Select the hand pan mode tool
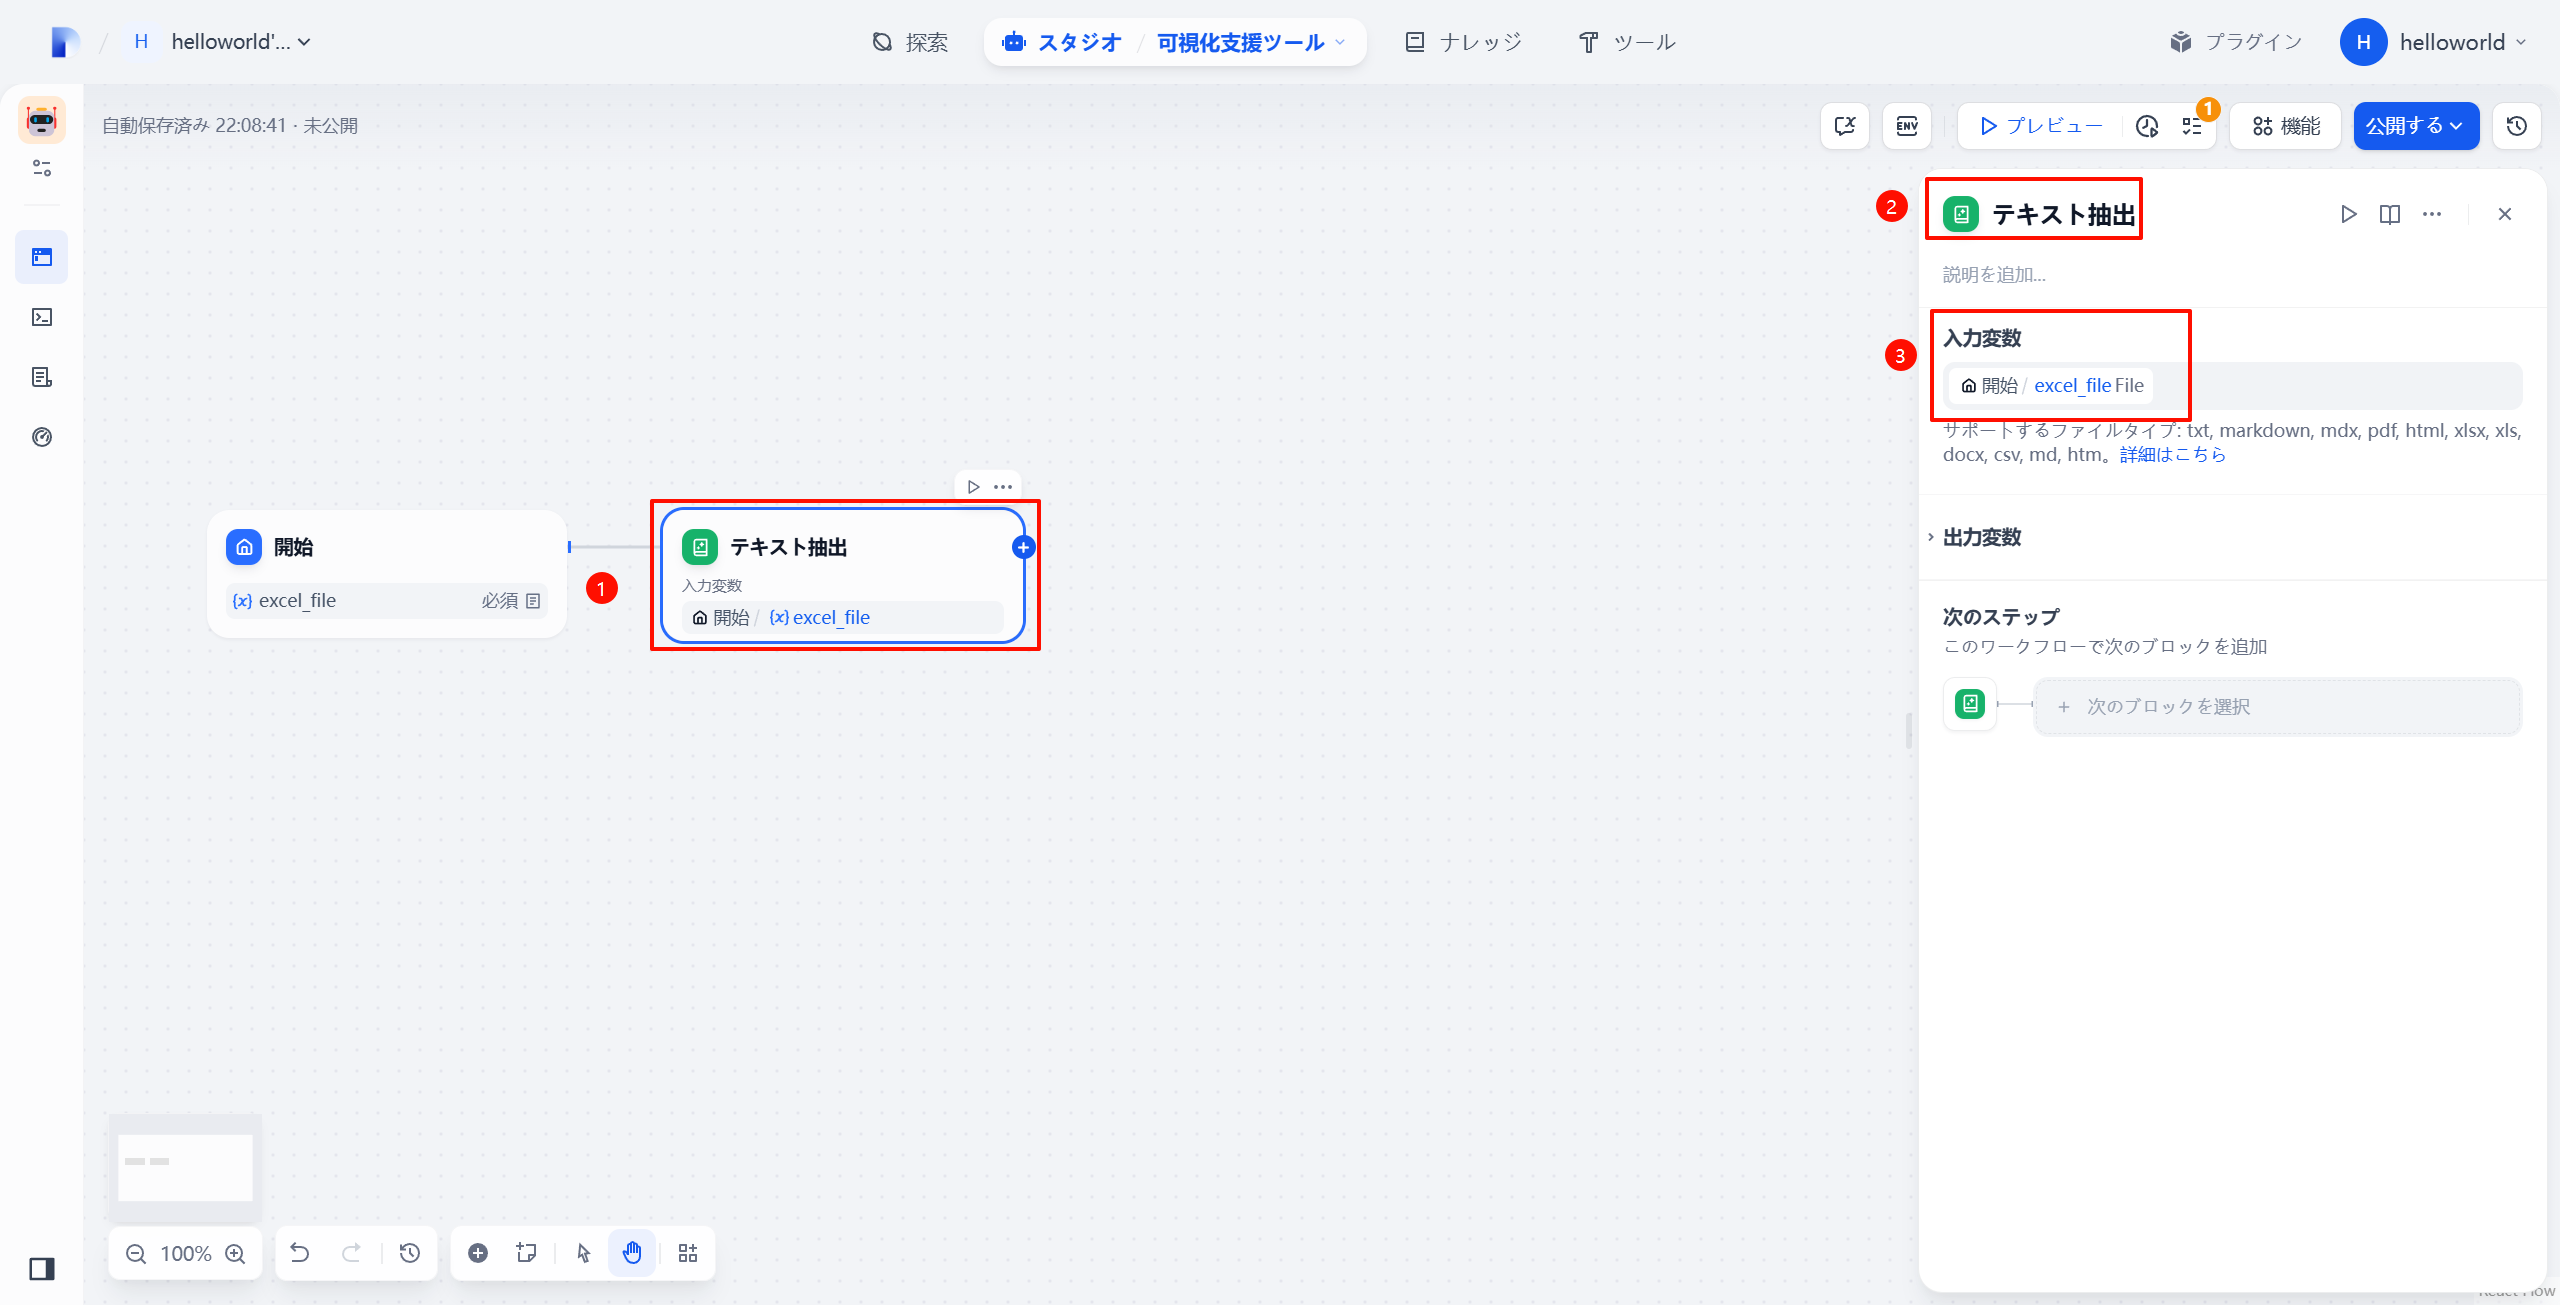2560x1305 pixels. pyautogui.click(x=632, y=1253)
